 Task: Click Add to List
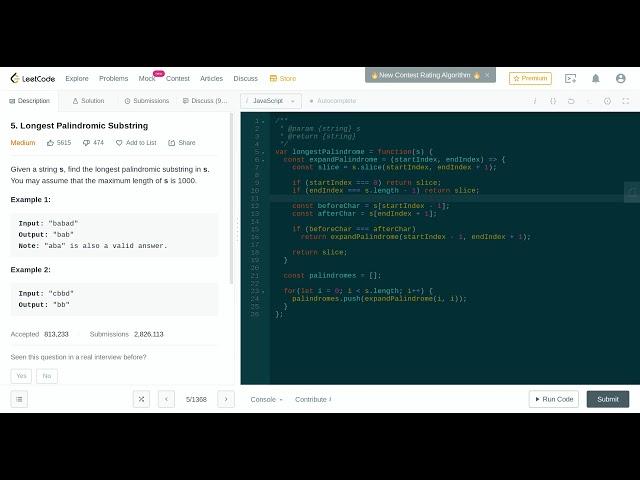(x=136, y=142)
